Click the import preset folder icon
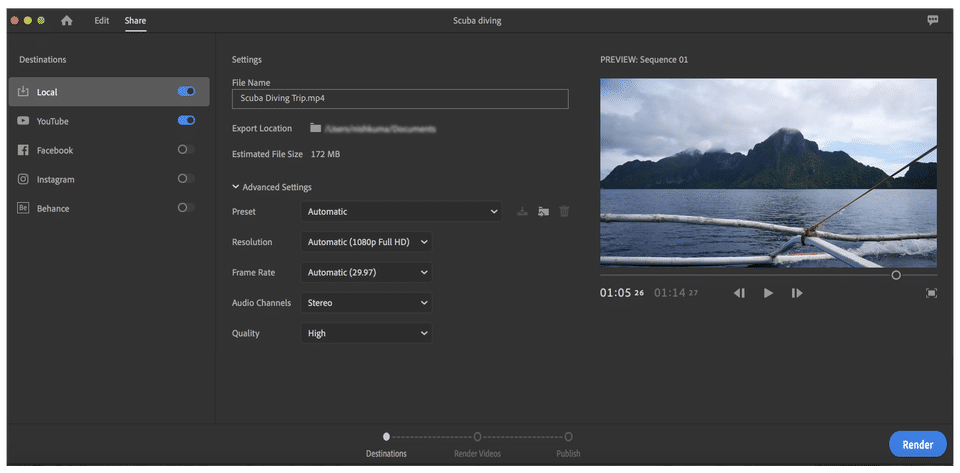Screen dimensions: 960x473 543,212
